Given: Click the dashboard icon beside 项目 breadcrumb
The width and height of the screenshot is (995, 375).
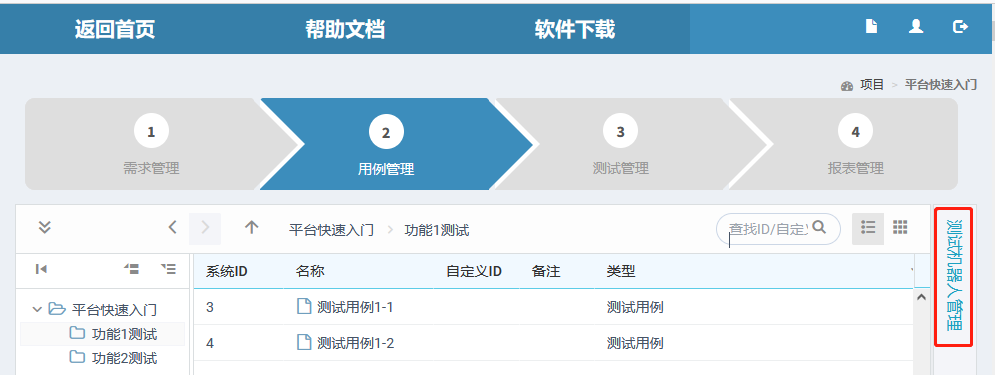Looking at the screenshot, I should click(x=847, y=86).
